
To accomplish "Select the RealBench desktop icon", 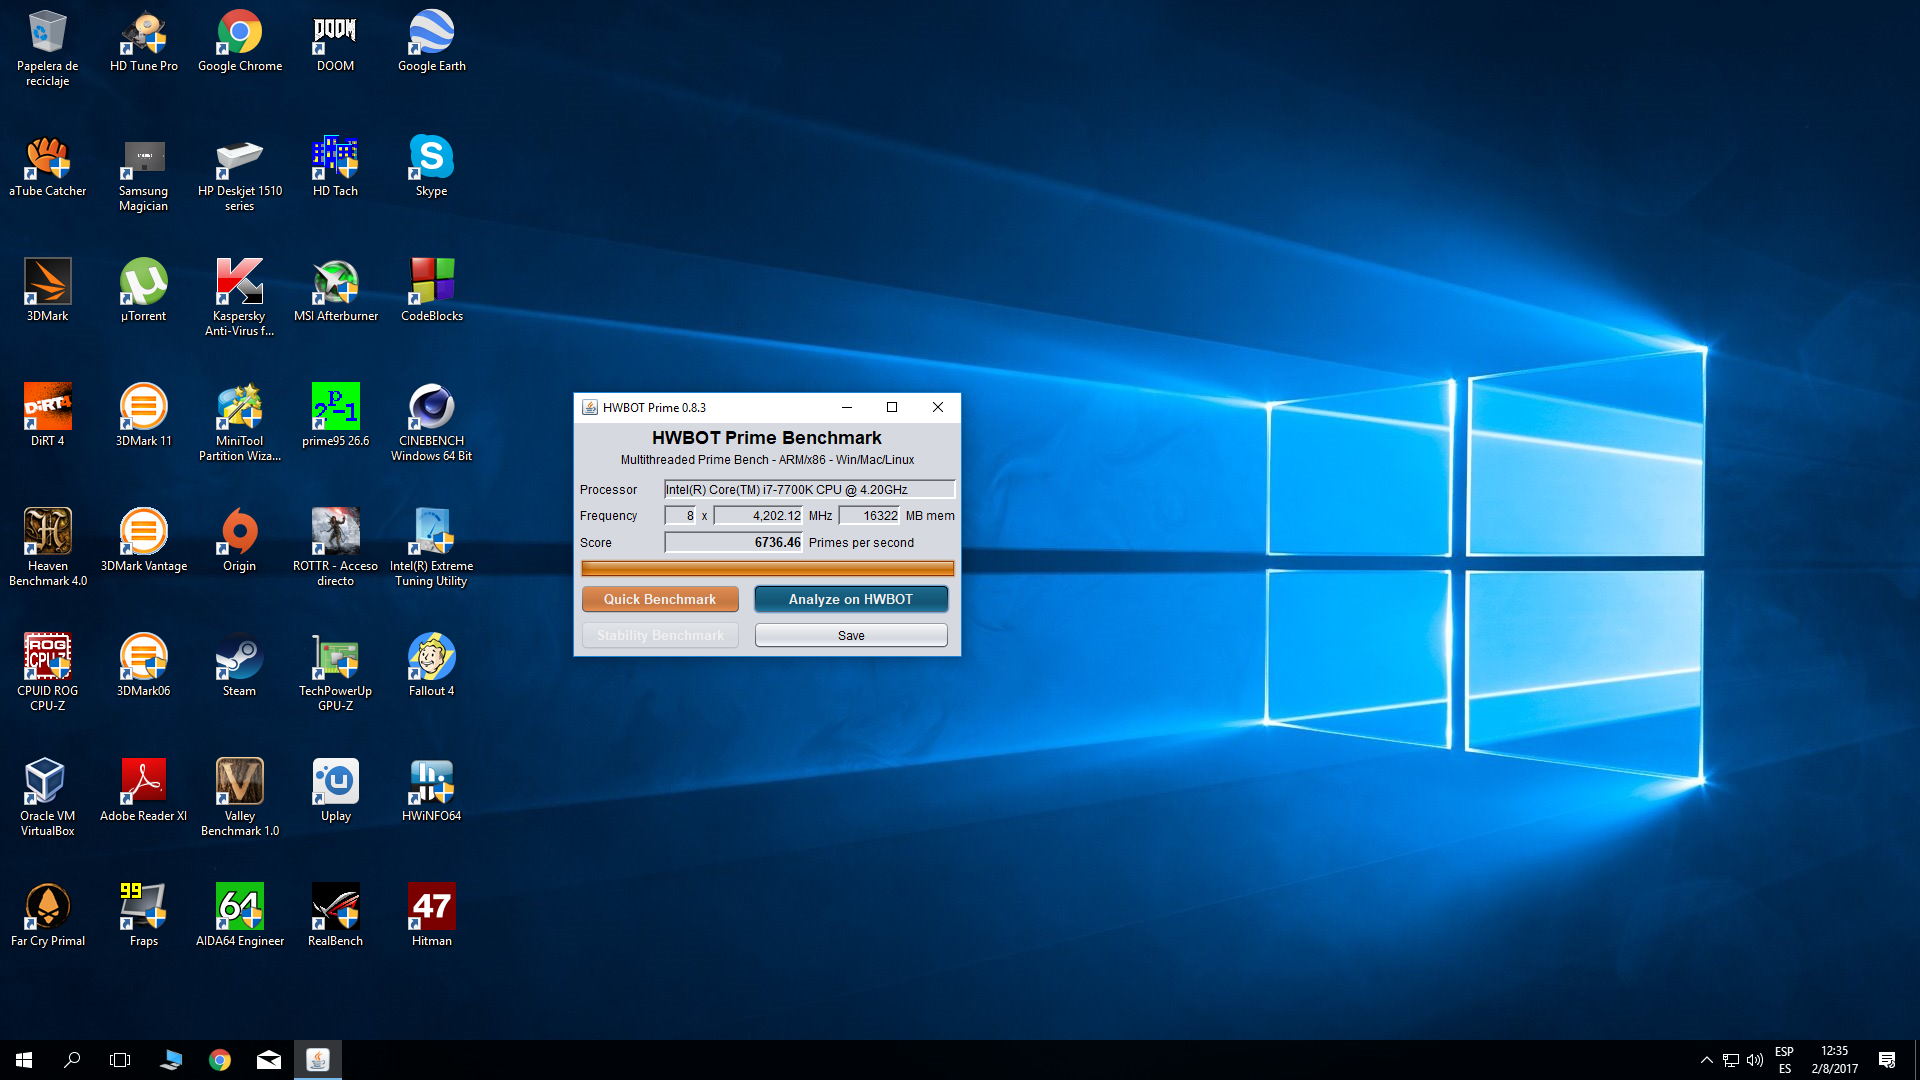I will pos(335,916).
